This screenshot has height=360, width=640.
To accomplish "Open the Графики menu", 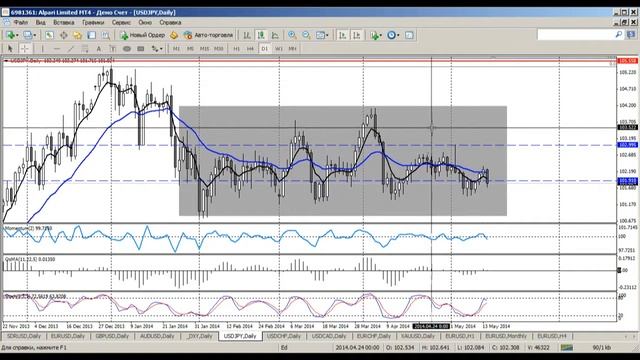I will (x=93, y=22).
